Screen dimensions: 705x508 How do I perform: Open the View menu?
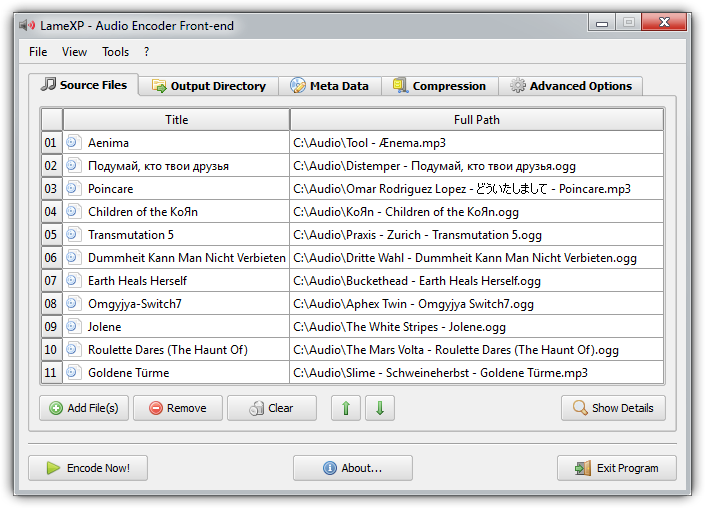click(x=74, y=52)
